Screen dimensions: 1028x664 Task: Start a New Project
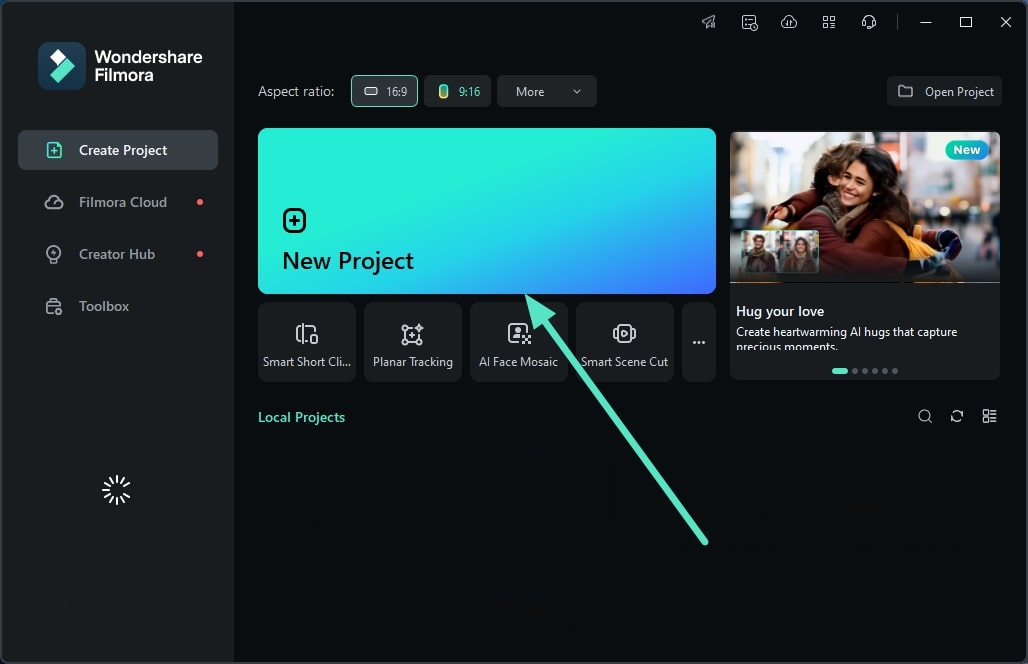click(x=486, y=211)
